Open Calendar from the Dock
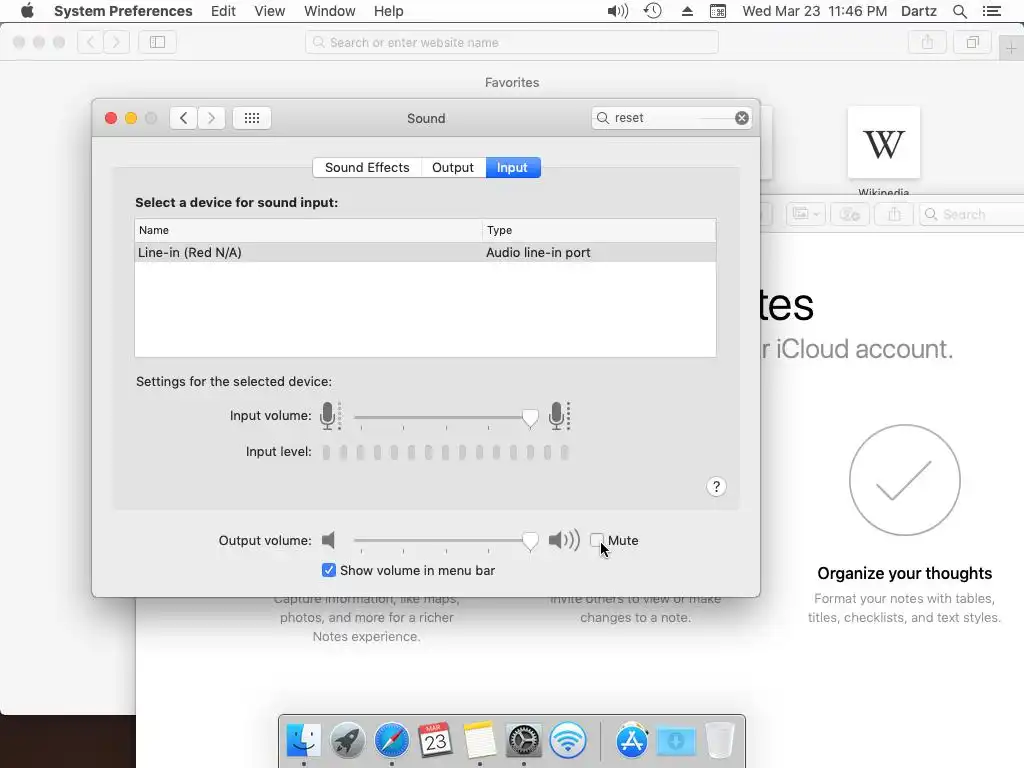The width and height of the screenshot is (1024, 768). coord(435,741)
